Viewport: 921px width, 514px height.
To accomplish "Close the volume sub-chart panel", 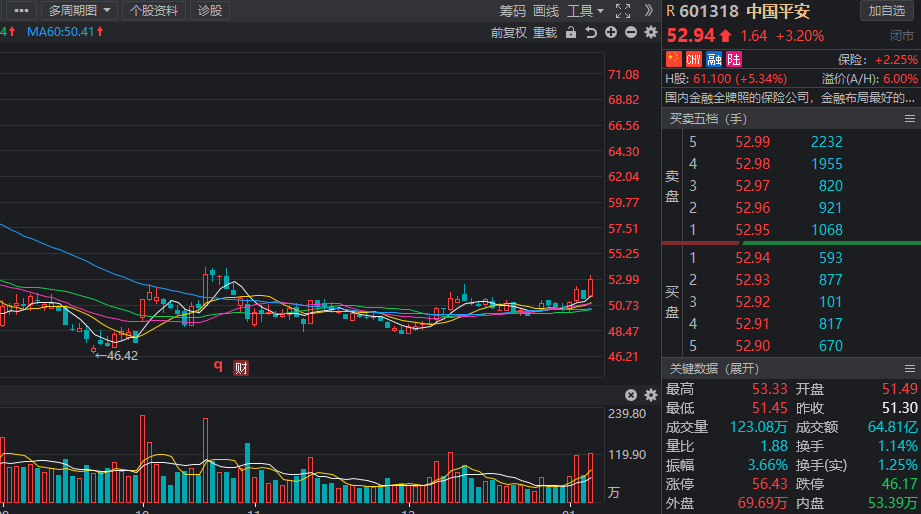I will [631, 395].
